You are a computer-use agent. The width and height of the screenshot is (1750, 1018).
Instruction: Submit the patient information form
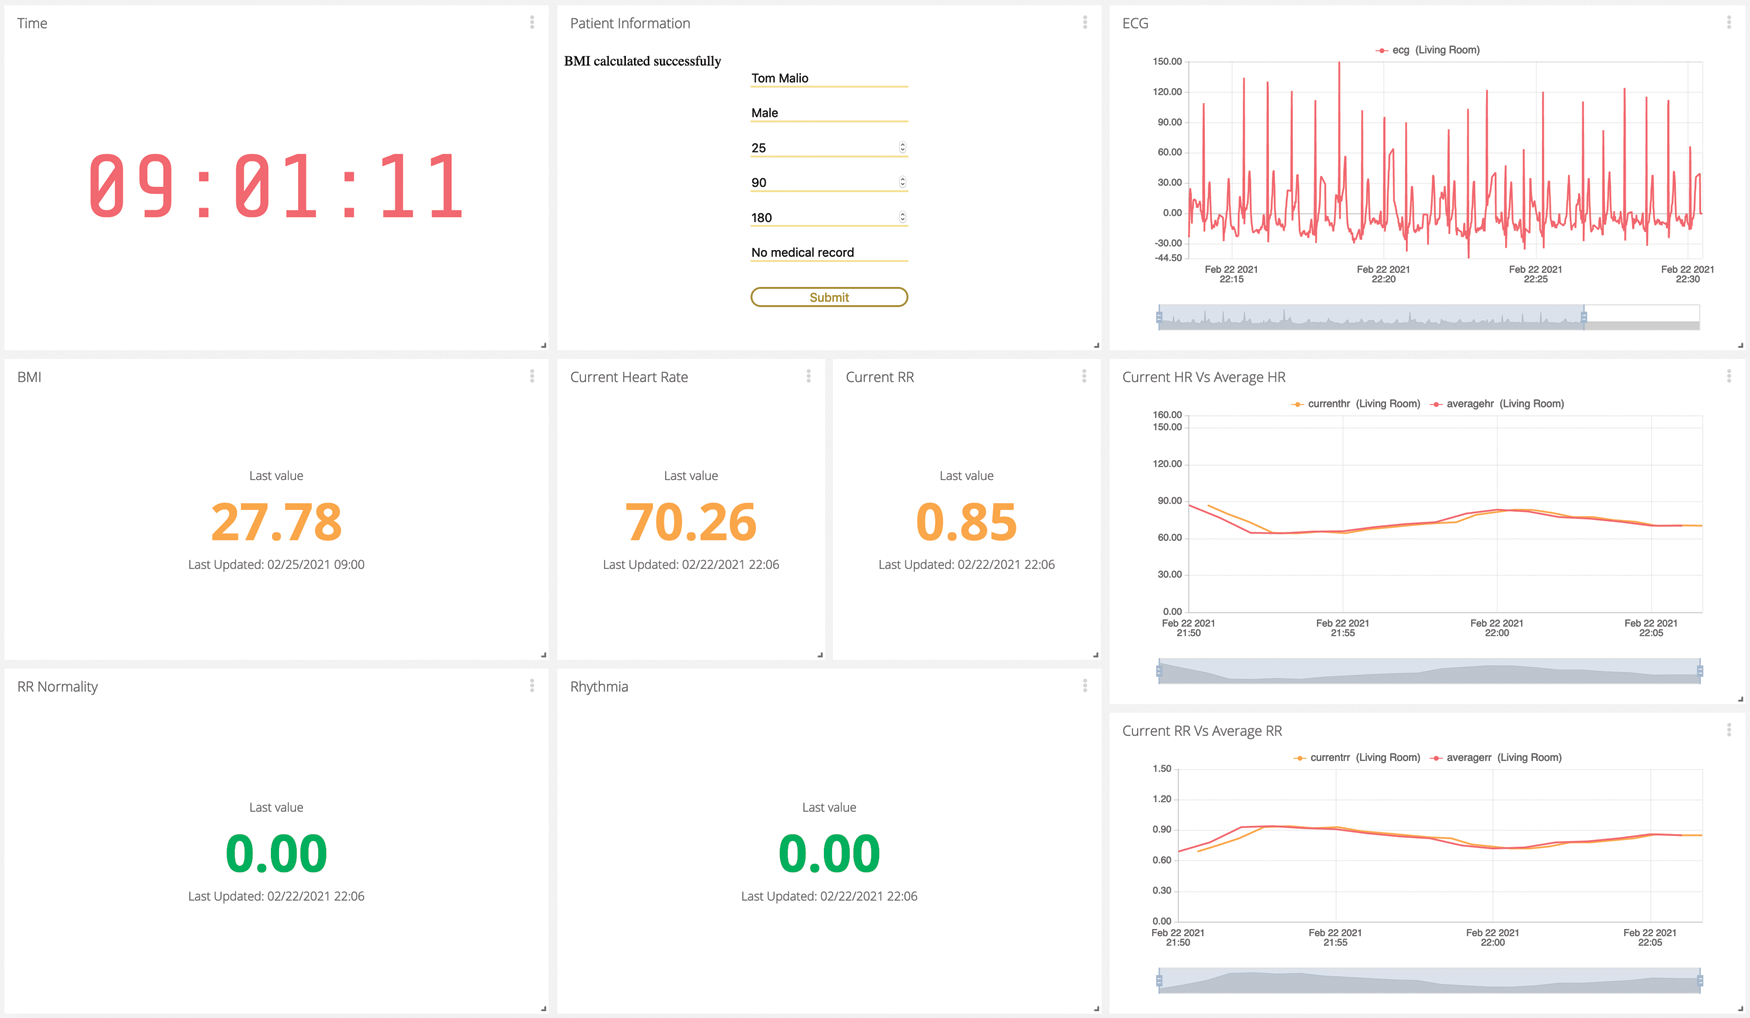pos(829,297)
